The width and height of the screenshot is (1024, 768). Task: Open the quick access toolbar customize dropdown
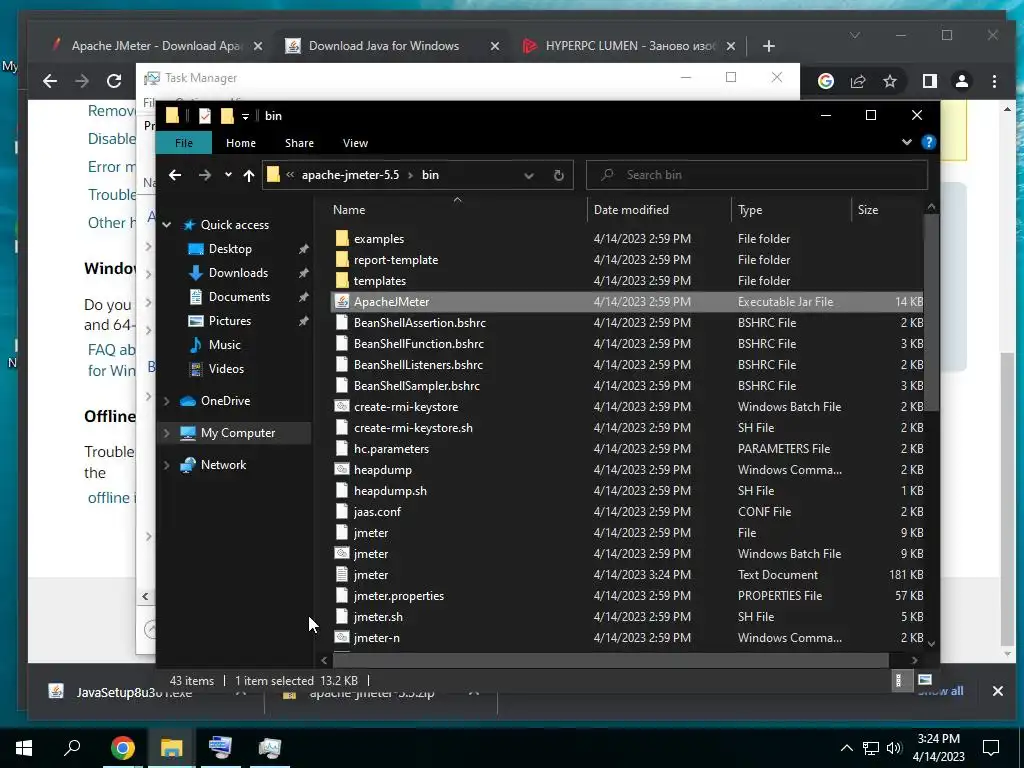(x=246, y=116)
